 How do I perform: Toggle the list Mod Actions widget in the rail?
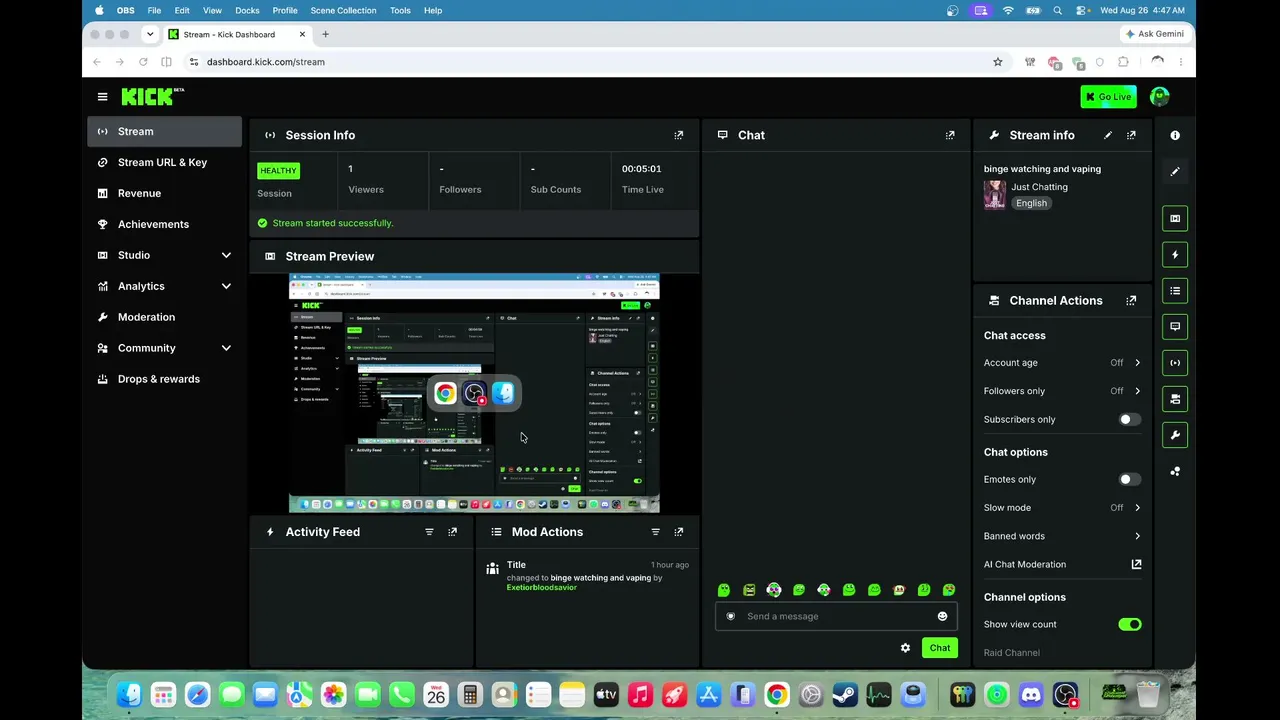click(x=1175, y=291)
